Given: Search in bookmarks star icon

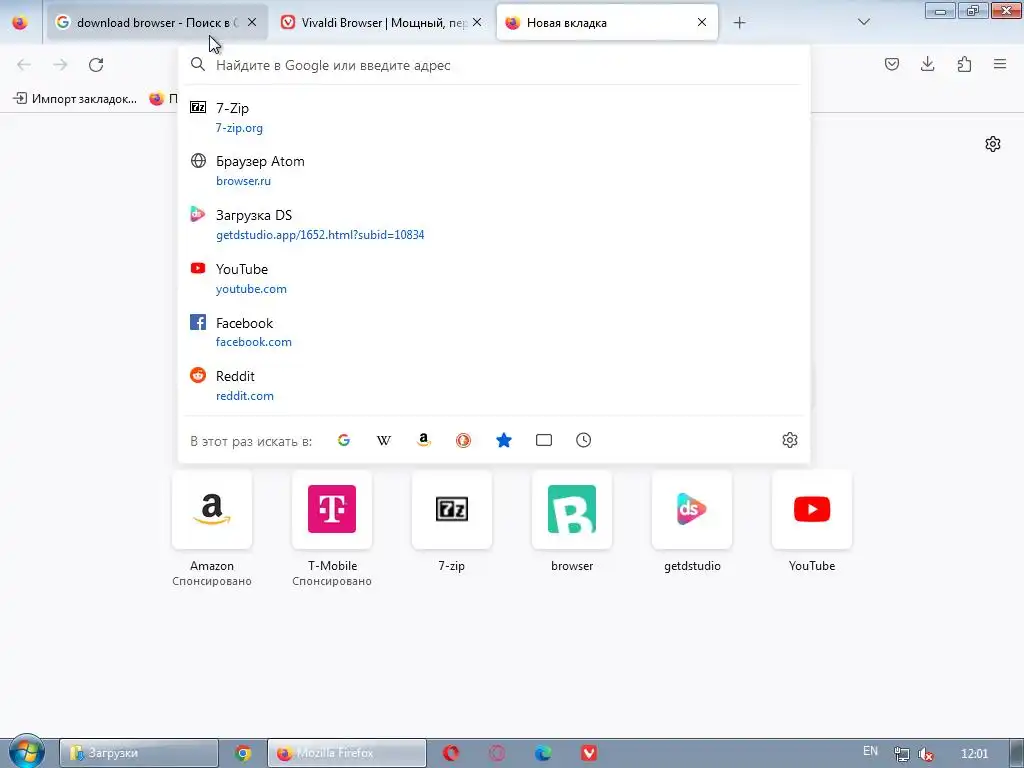Looking at the screenshot, I should pyautogui.click(x=504, y=440).
